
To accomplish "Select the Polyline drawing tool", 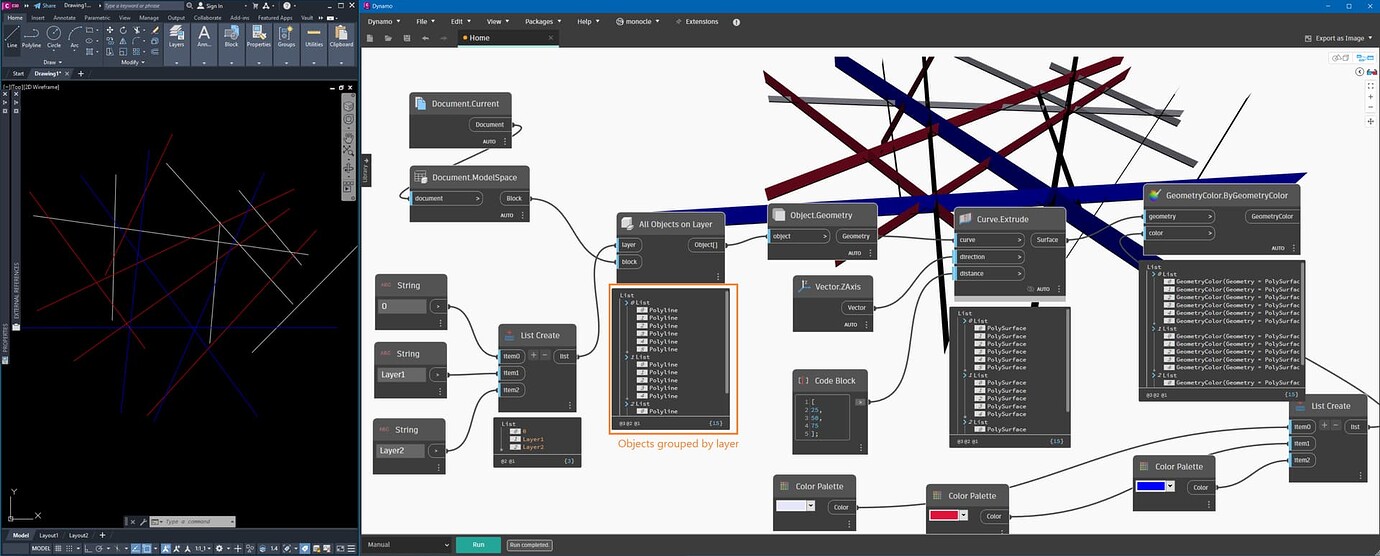I will pyautogui.click(x=31, y=36).
